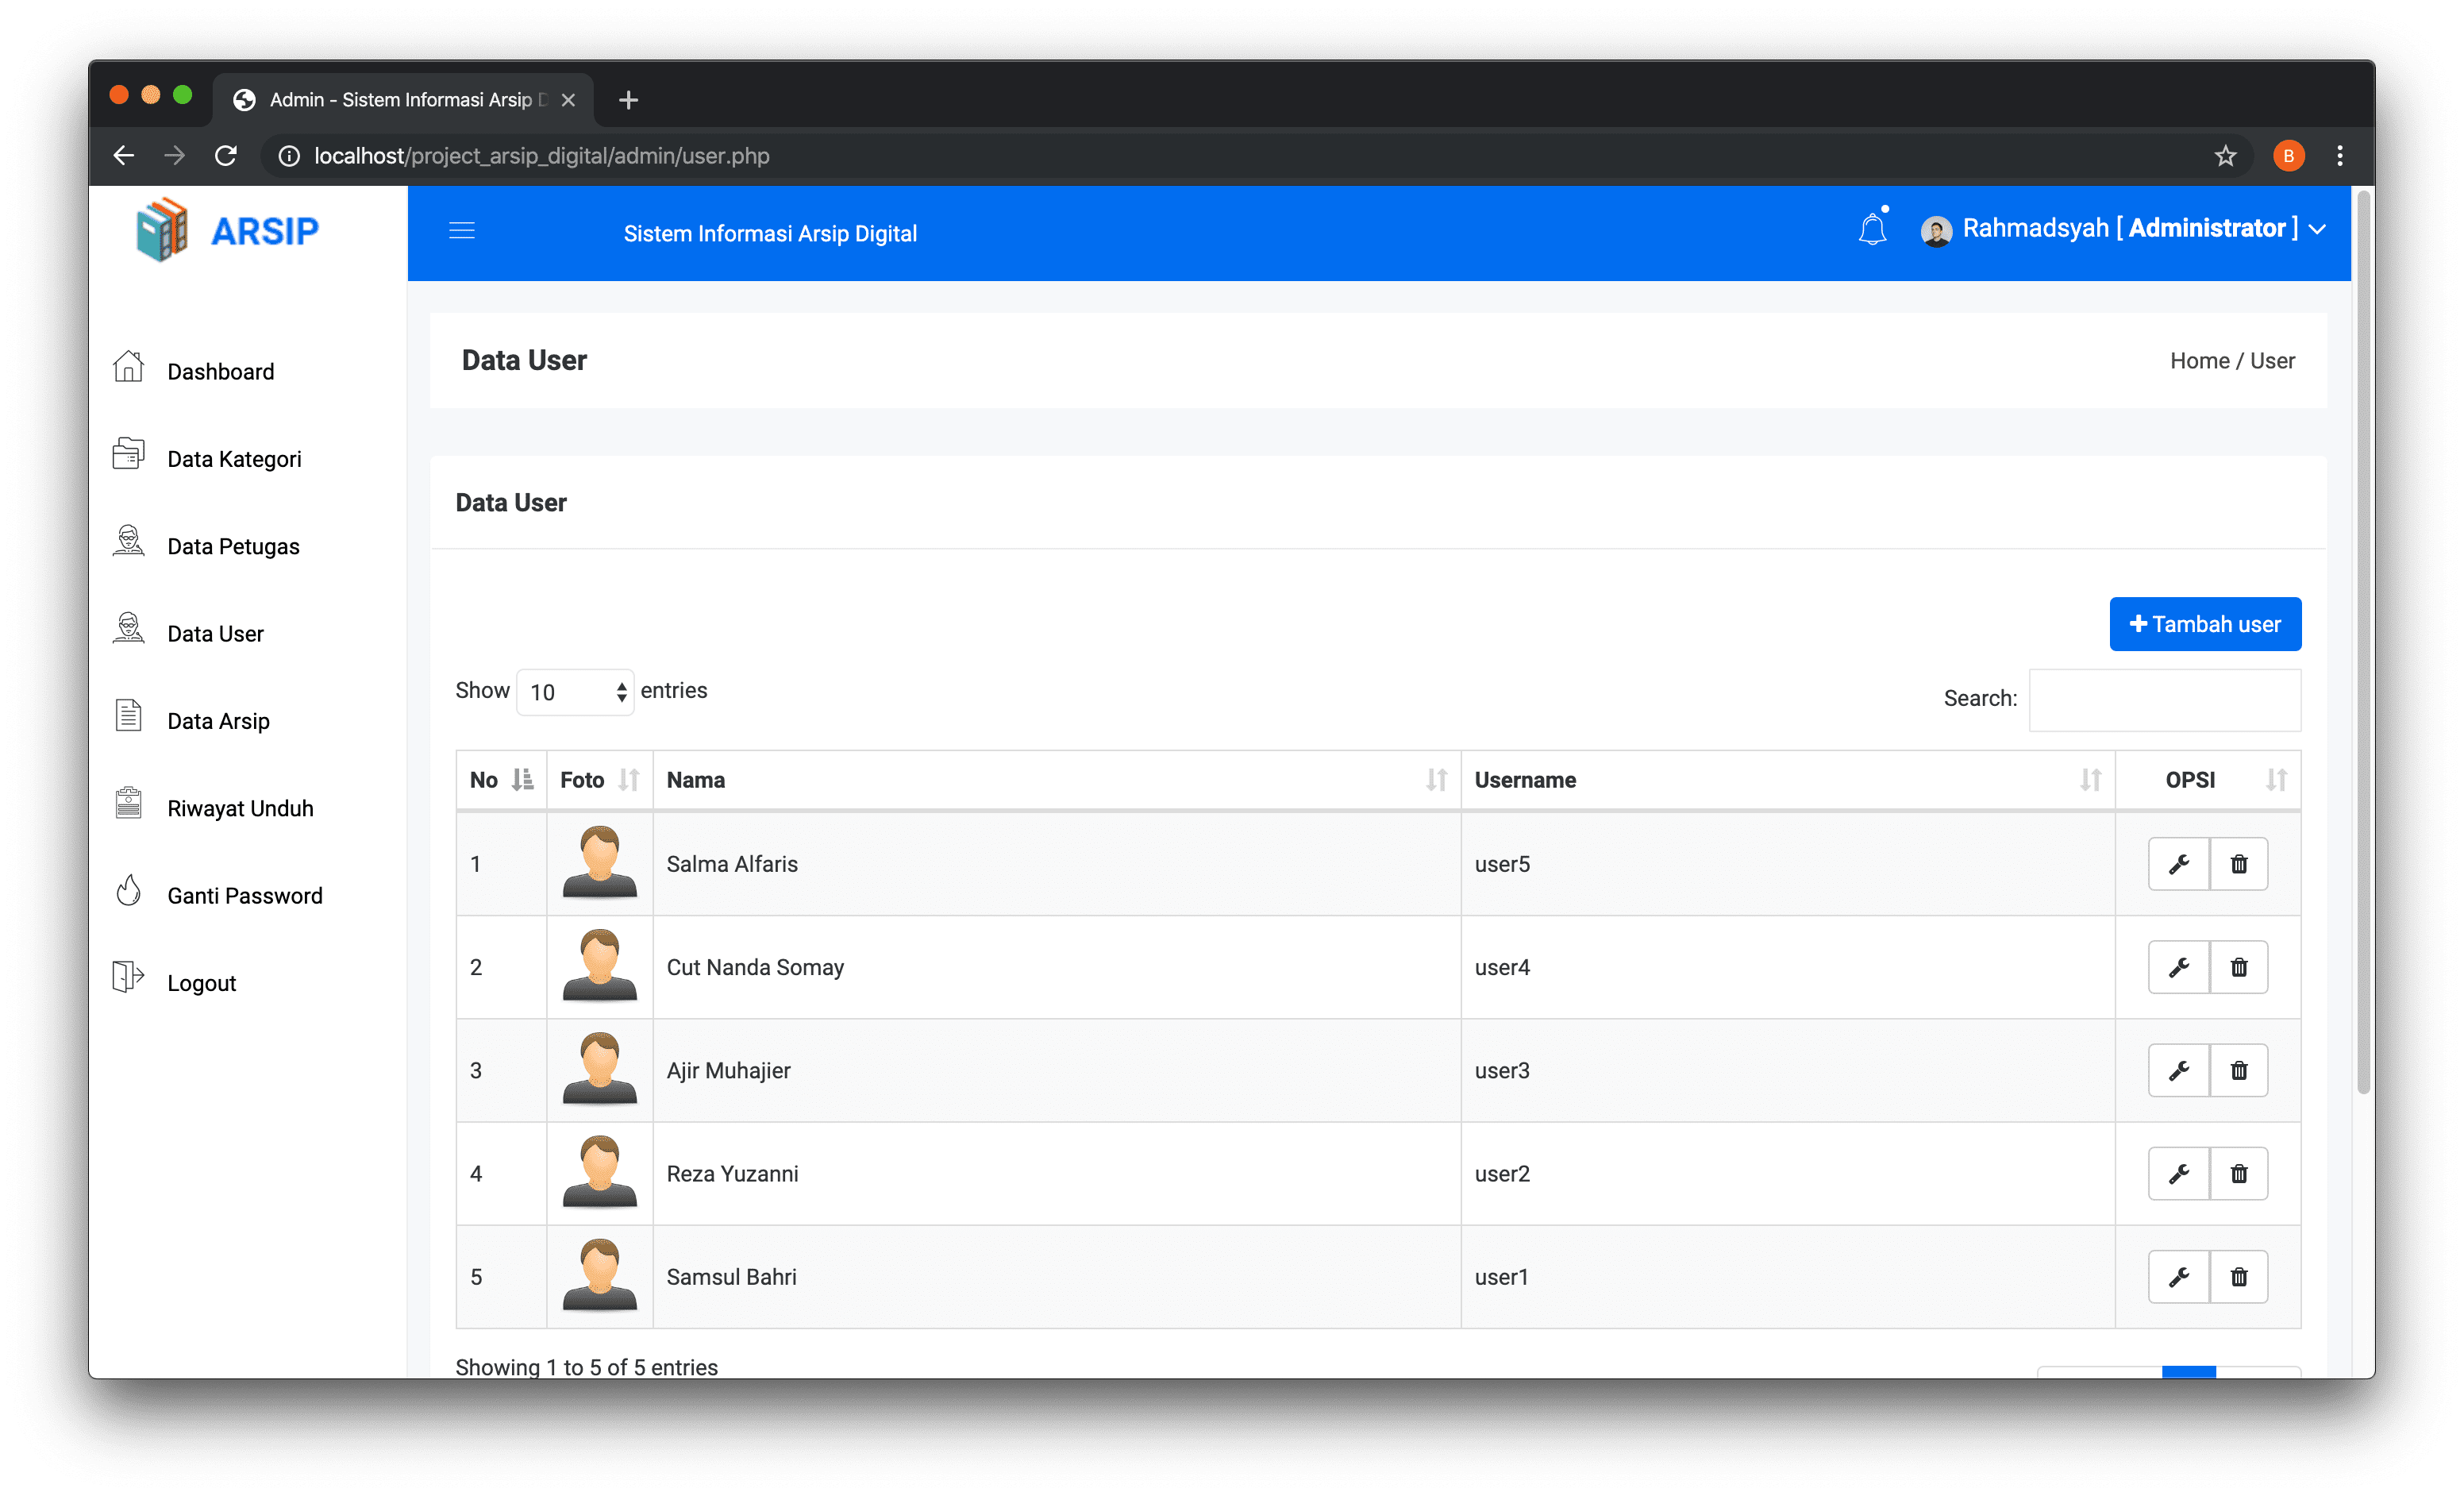The image size is (2464, 1496).
Task: Click the ARSIP logo icon
Action: click(x=162, y=230)
